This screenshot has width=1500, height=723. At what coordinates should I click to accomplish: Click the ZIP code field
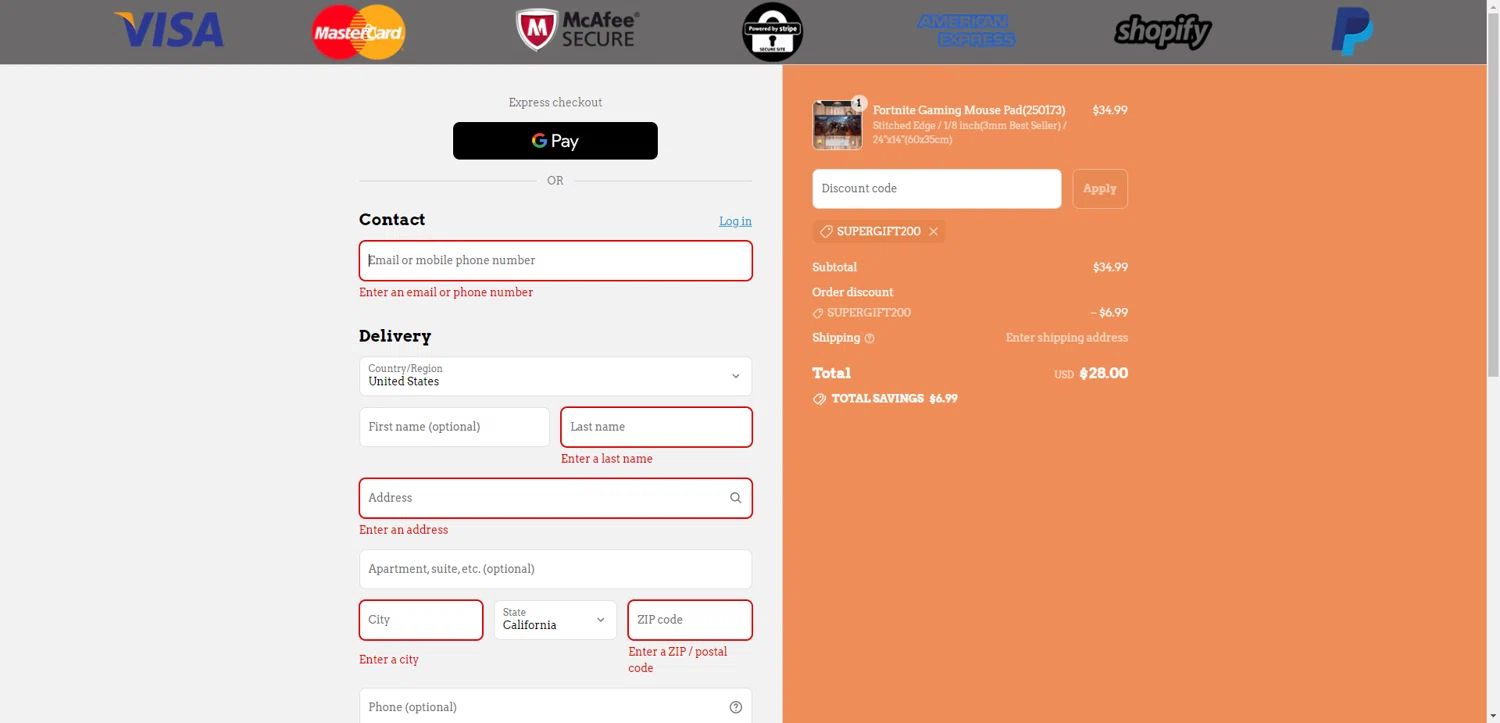pyautogui.click(x=690, y=620)
